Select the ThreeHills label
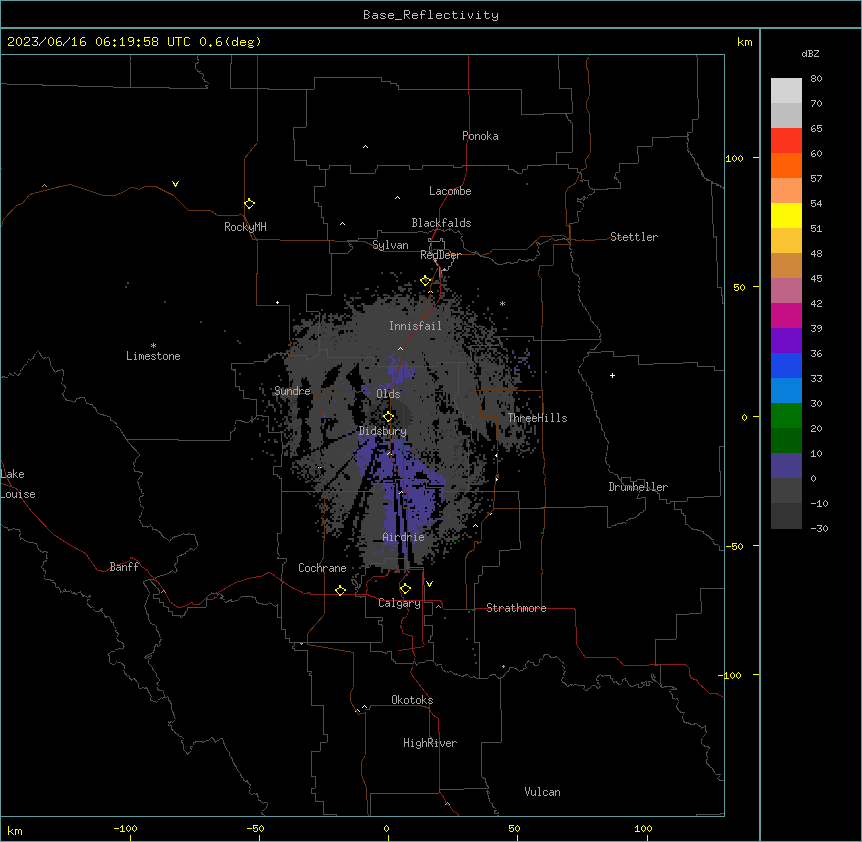This screenshot has height=842, width=862. (x=537, y=418)
